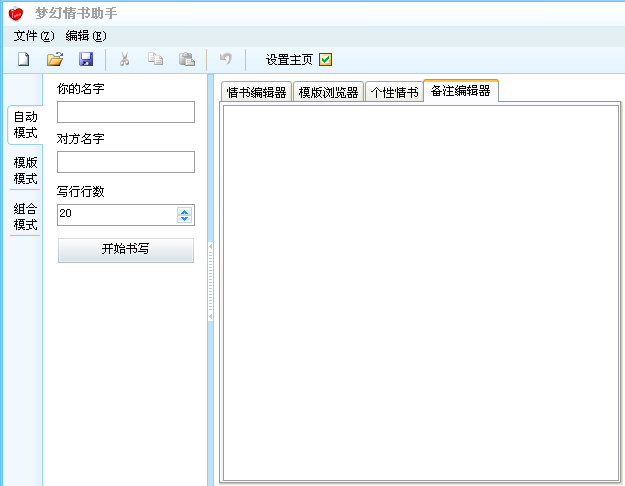625x486 pixels.
Task: Switch to the 情书编辑器 tab
Action: (x=256, y=92)
